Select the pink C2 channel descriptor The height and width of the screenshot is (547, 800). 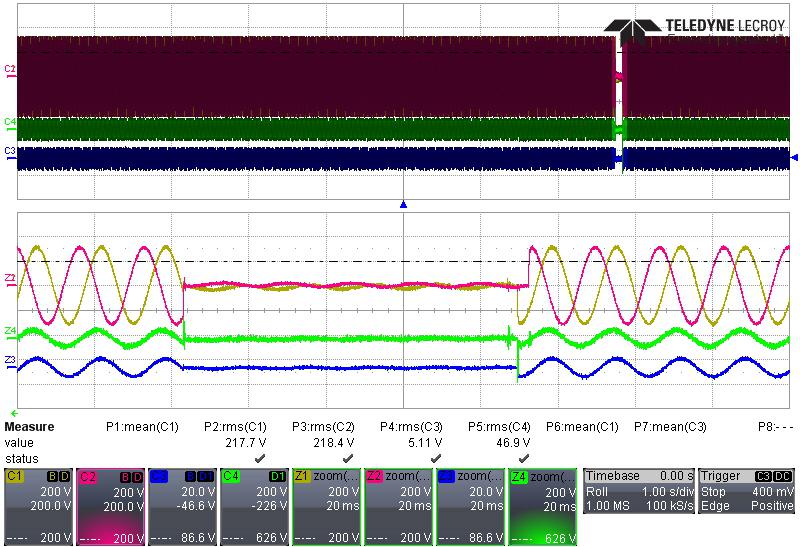click(109, 505)
